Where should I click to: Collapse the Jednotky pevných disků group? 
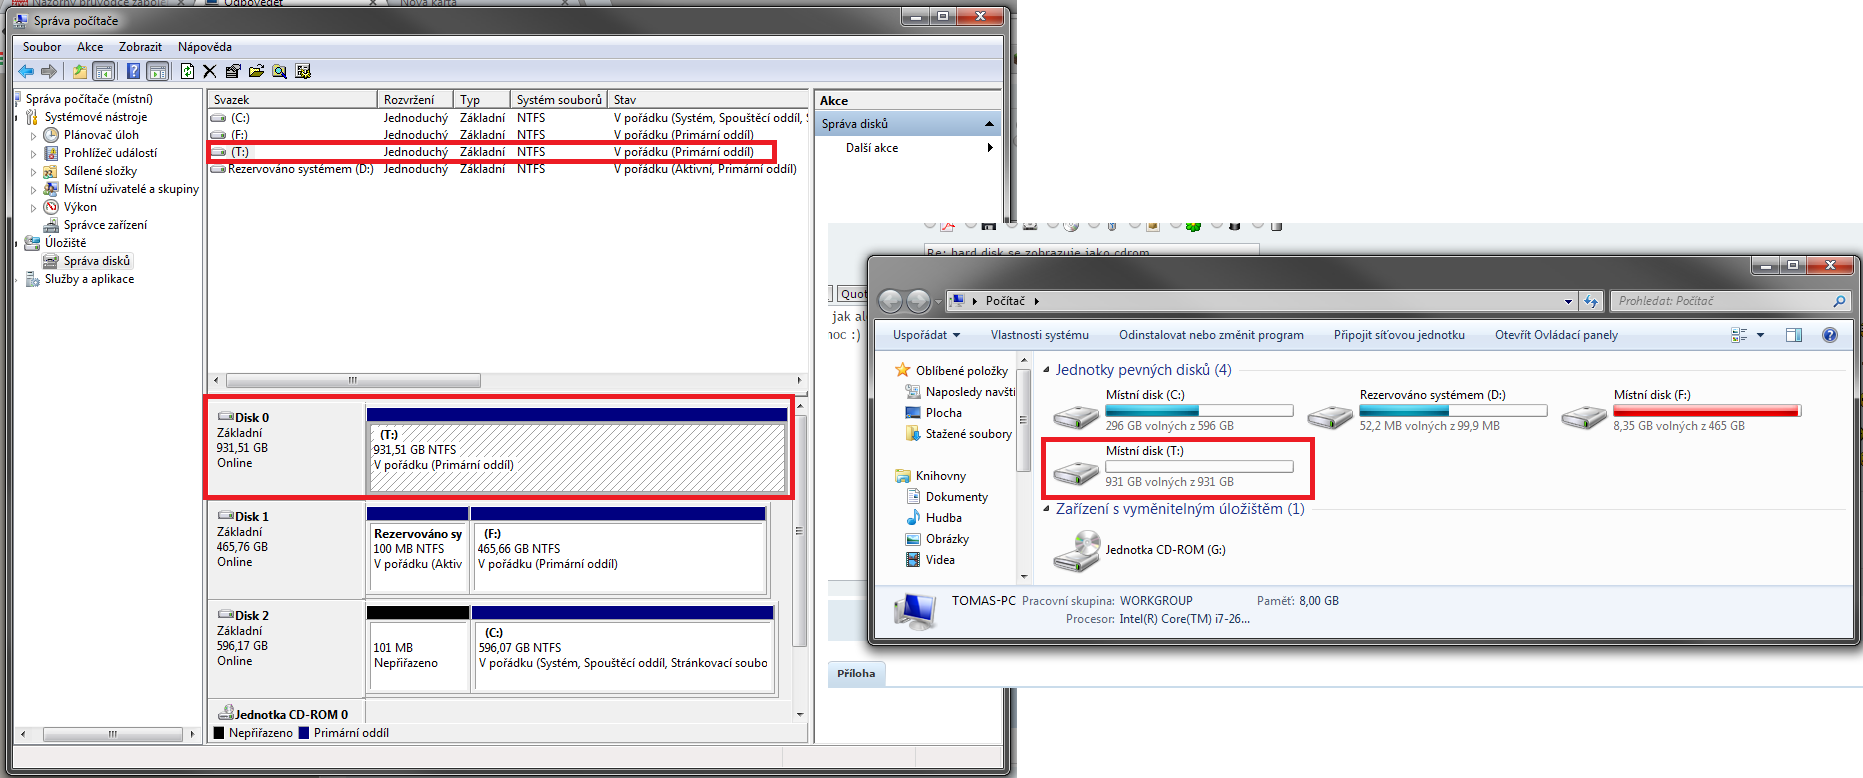click(x=1046, y=370)
